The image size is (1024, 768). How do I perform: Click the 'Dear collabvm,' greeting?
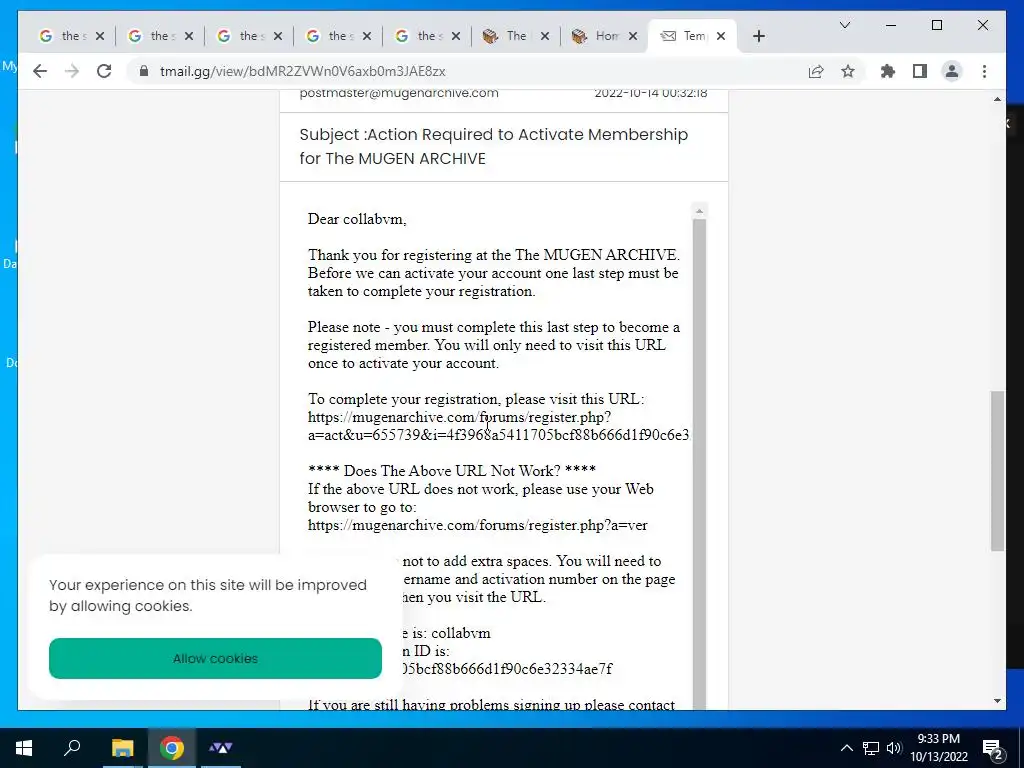click(x=357, y=219)
